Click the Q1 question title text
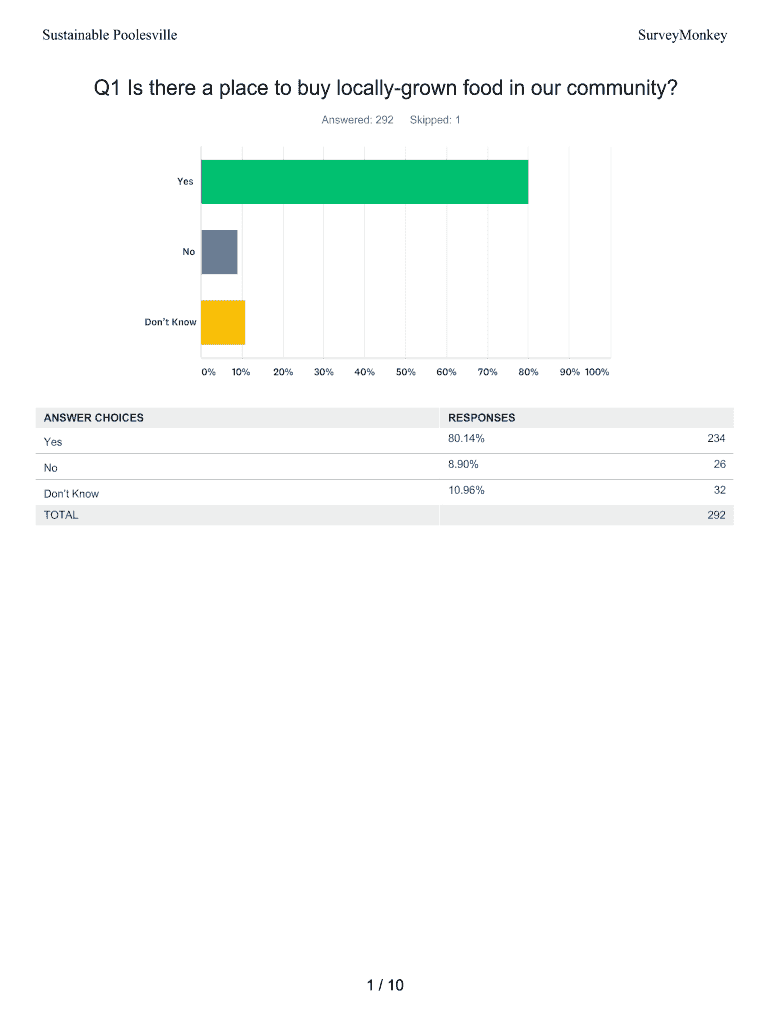This screenshot has height=1024, width=770. pyautogui.click(x=385, y=89)
